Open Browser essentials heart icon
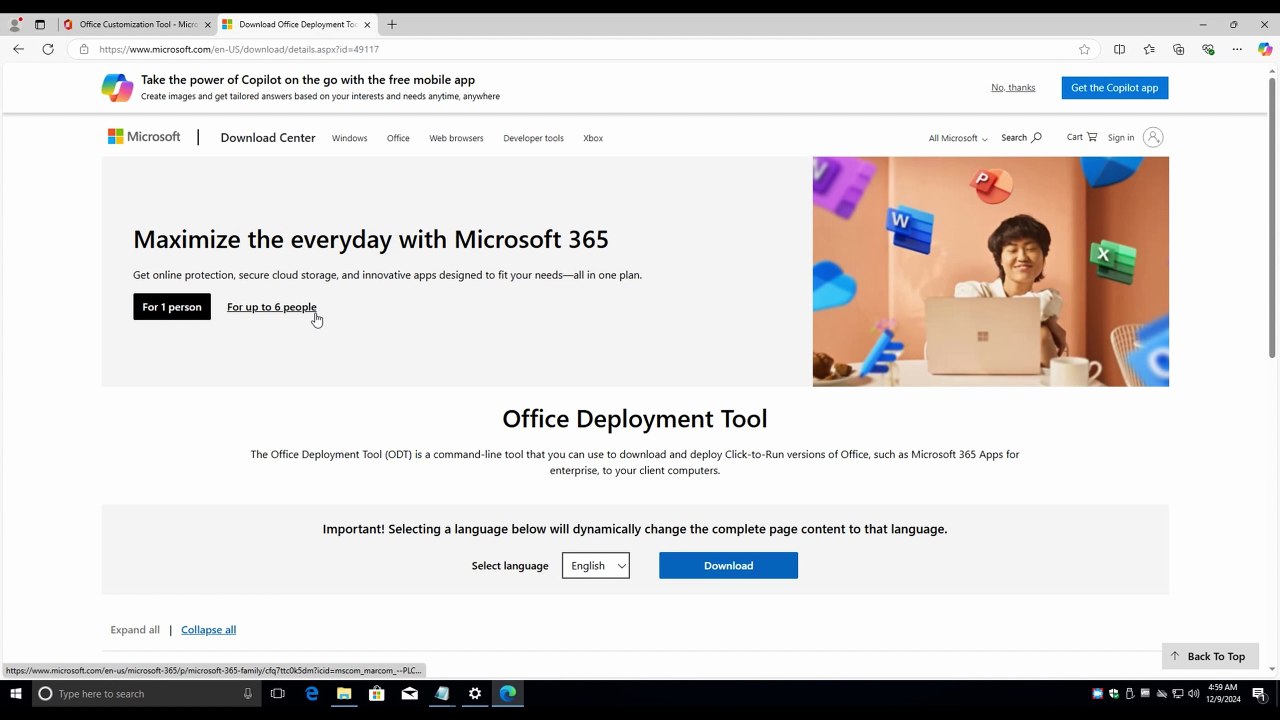The image size is (1280, 720). coord(1208,49)
